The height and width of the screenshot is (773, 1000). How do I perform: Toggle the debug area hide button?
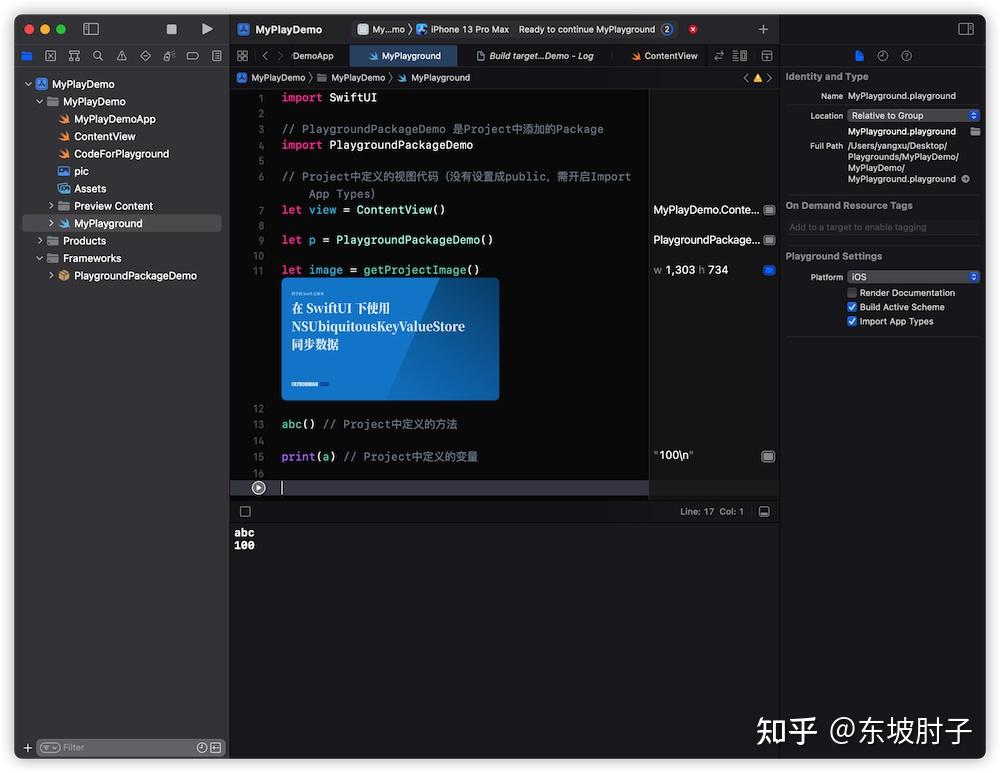(764, 512)
